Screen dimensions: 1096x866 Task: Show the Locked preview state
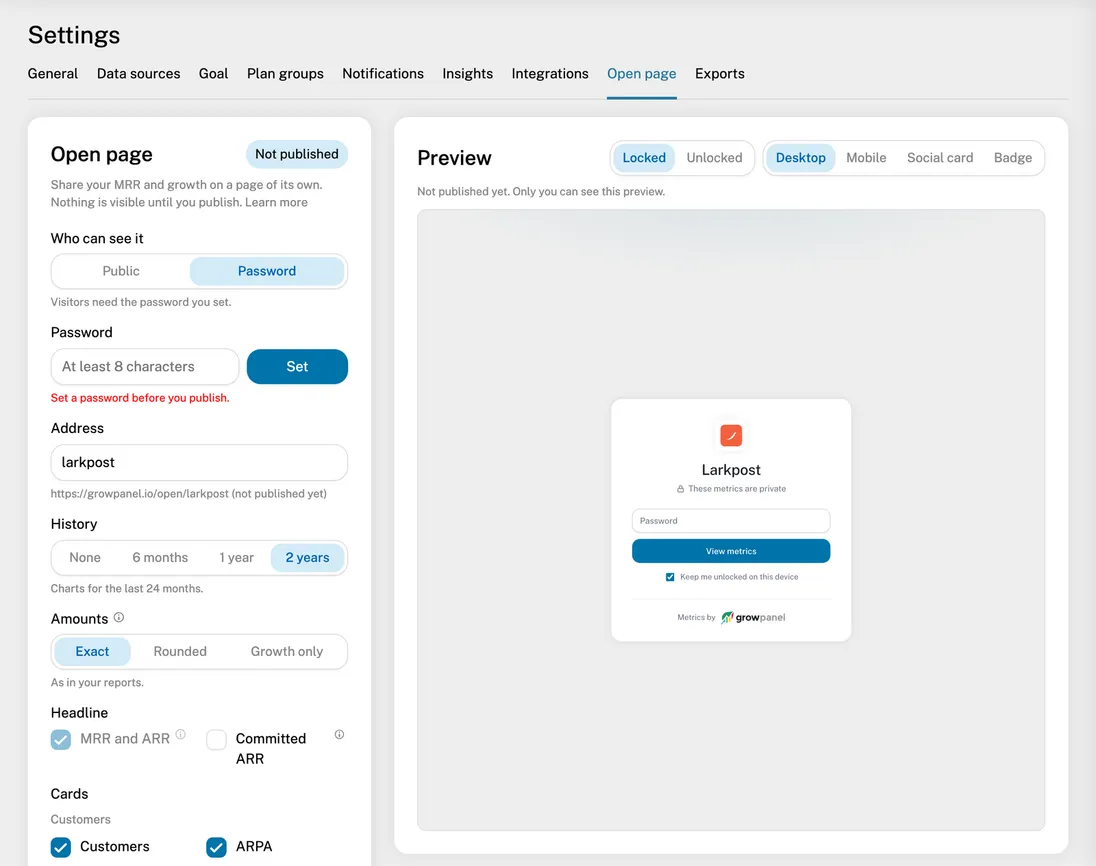tap(644, 158)
